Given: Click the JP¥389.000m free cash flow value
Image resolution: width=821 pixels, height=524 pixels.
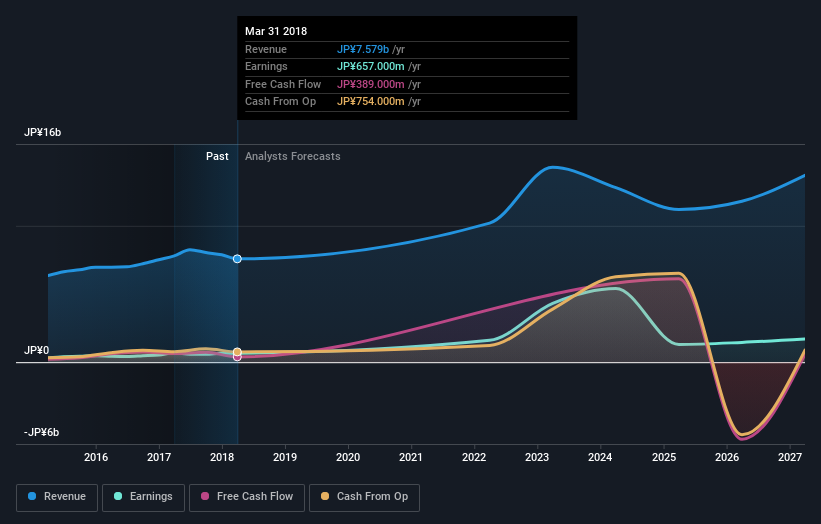Looking at the screenshot, I should (371, 84).
